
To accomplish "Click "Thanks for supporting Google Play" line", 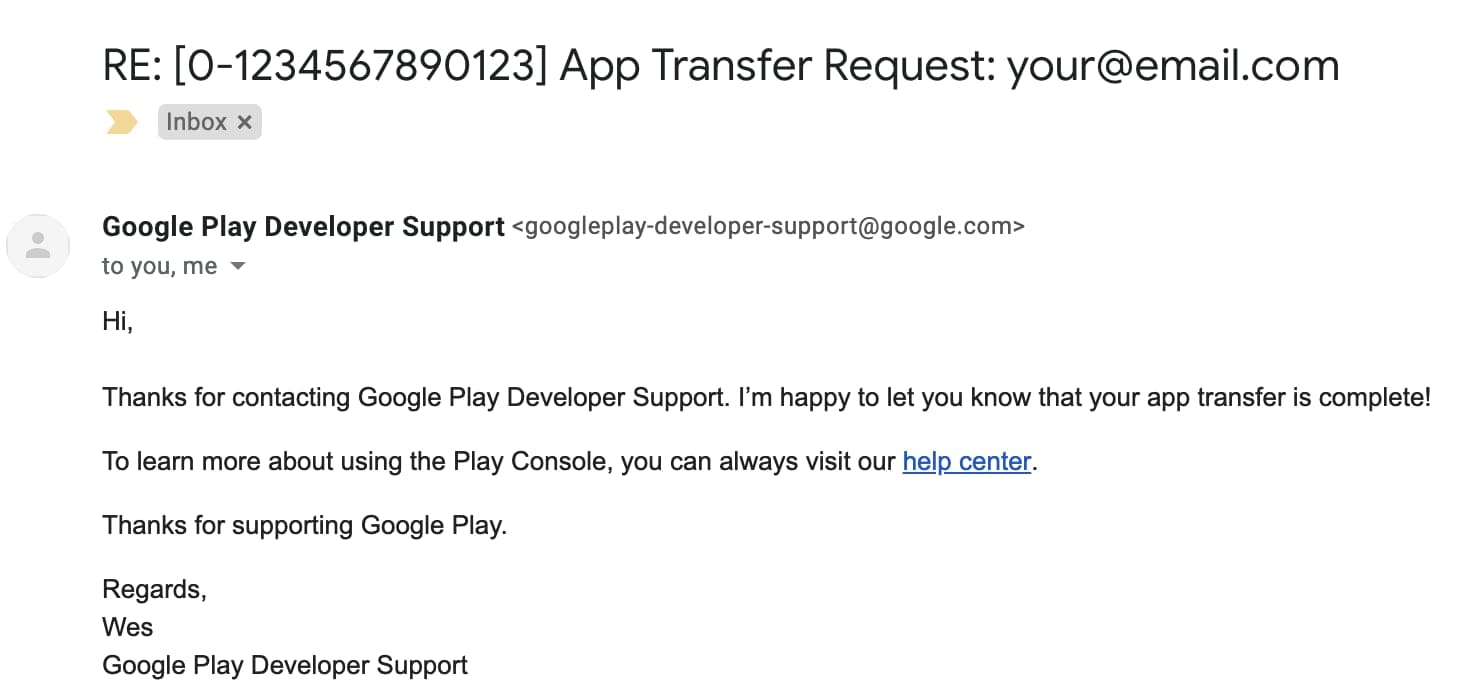I will tap(304, 525).
